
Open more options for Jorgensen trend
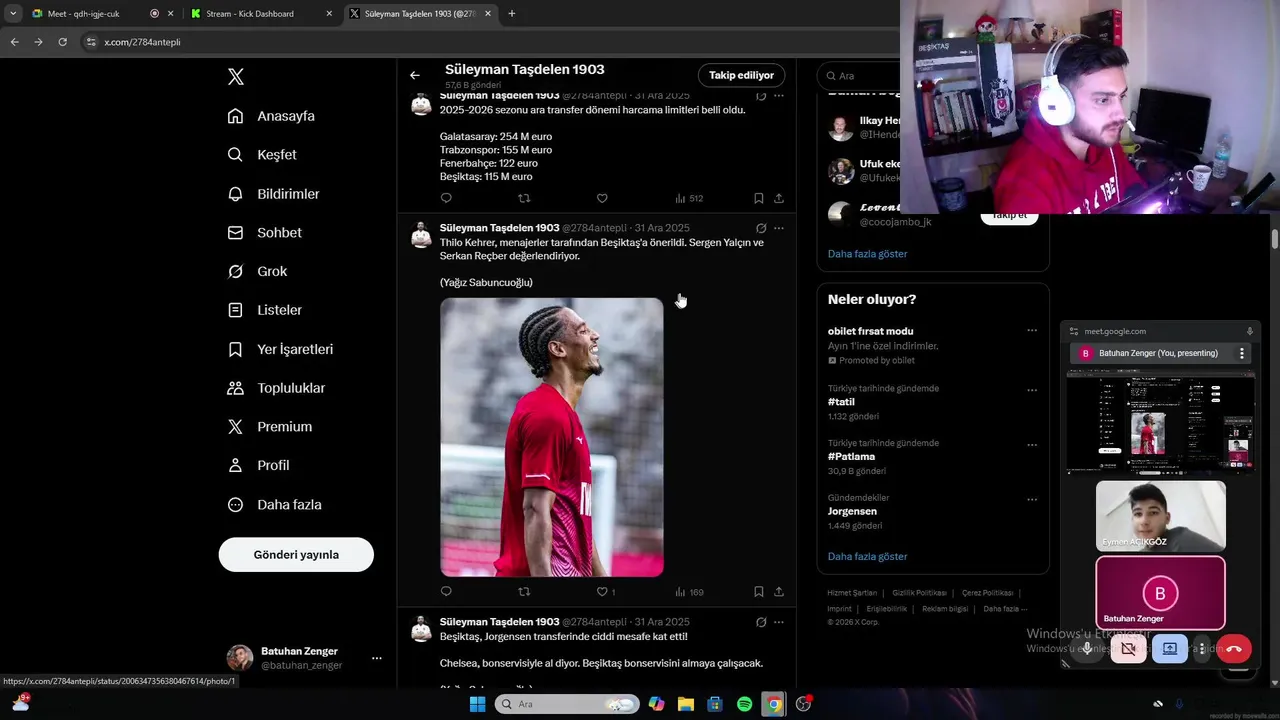tap(1032, 499)
